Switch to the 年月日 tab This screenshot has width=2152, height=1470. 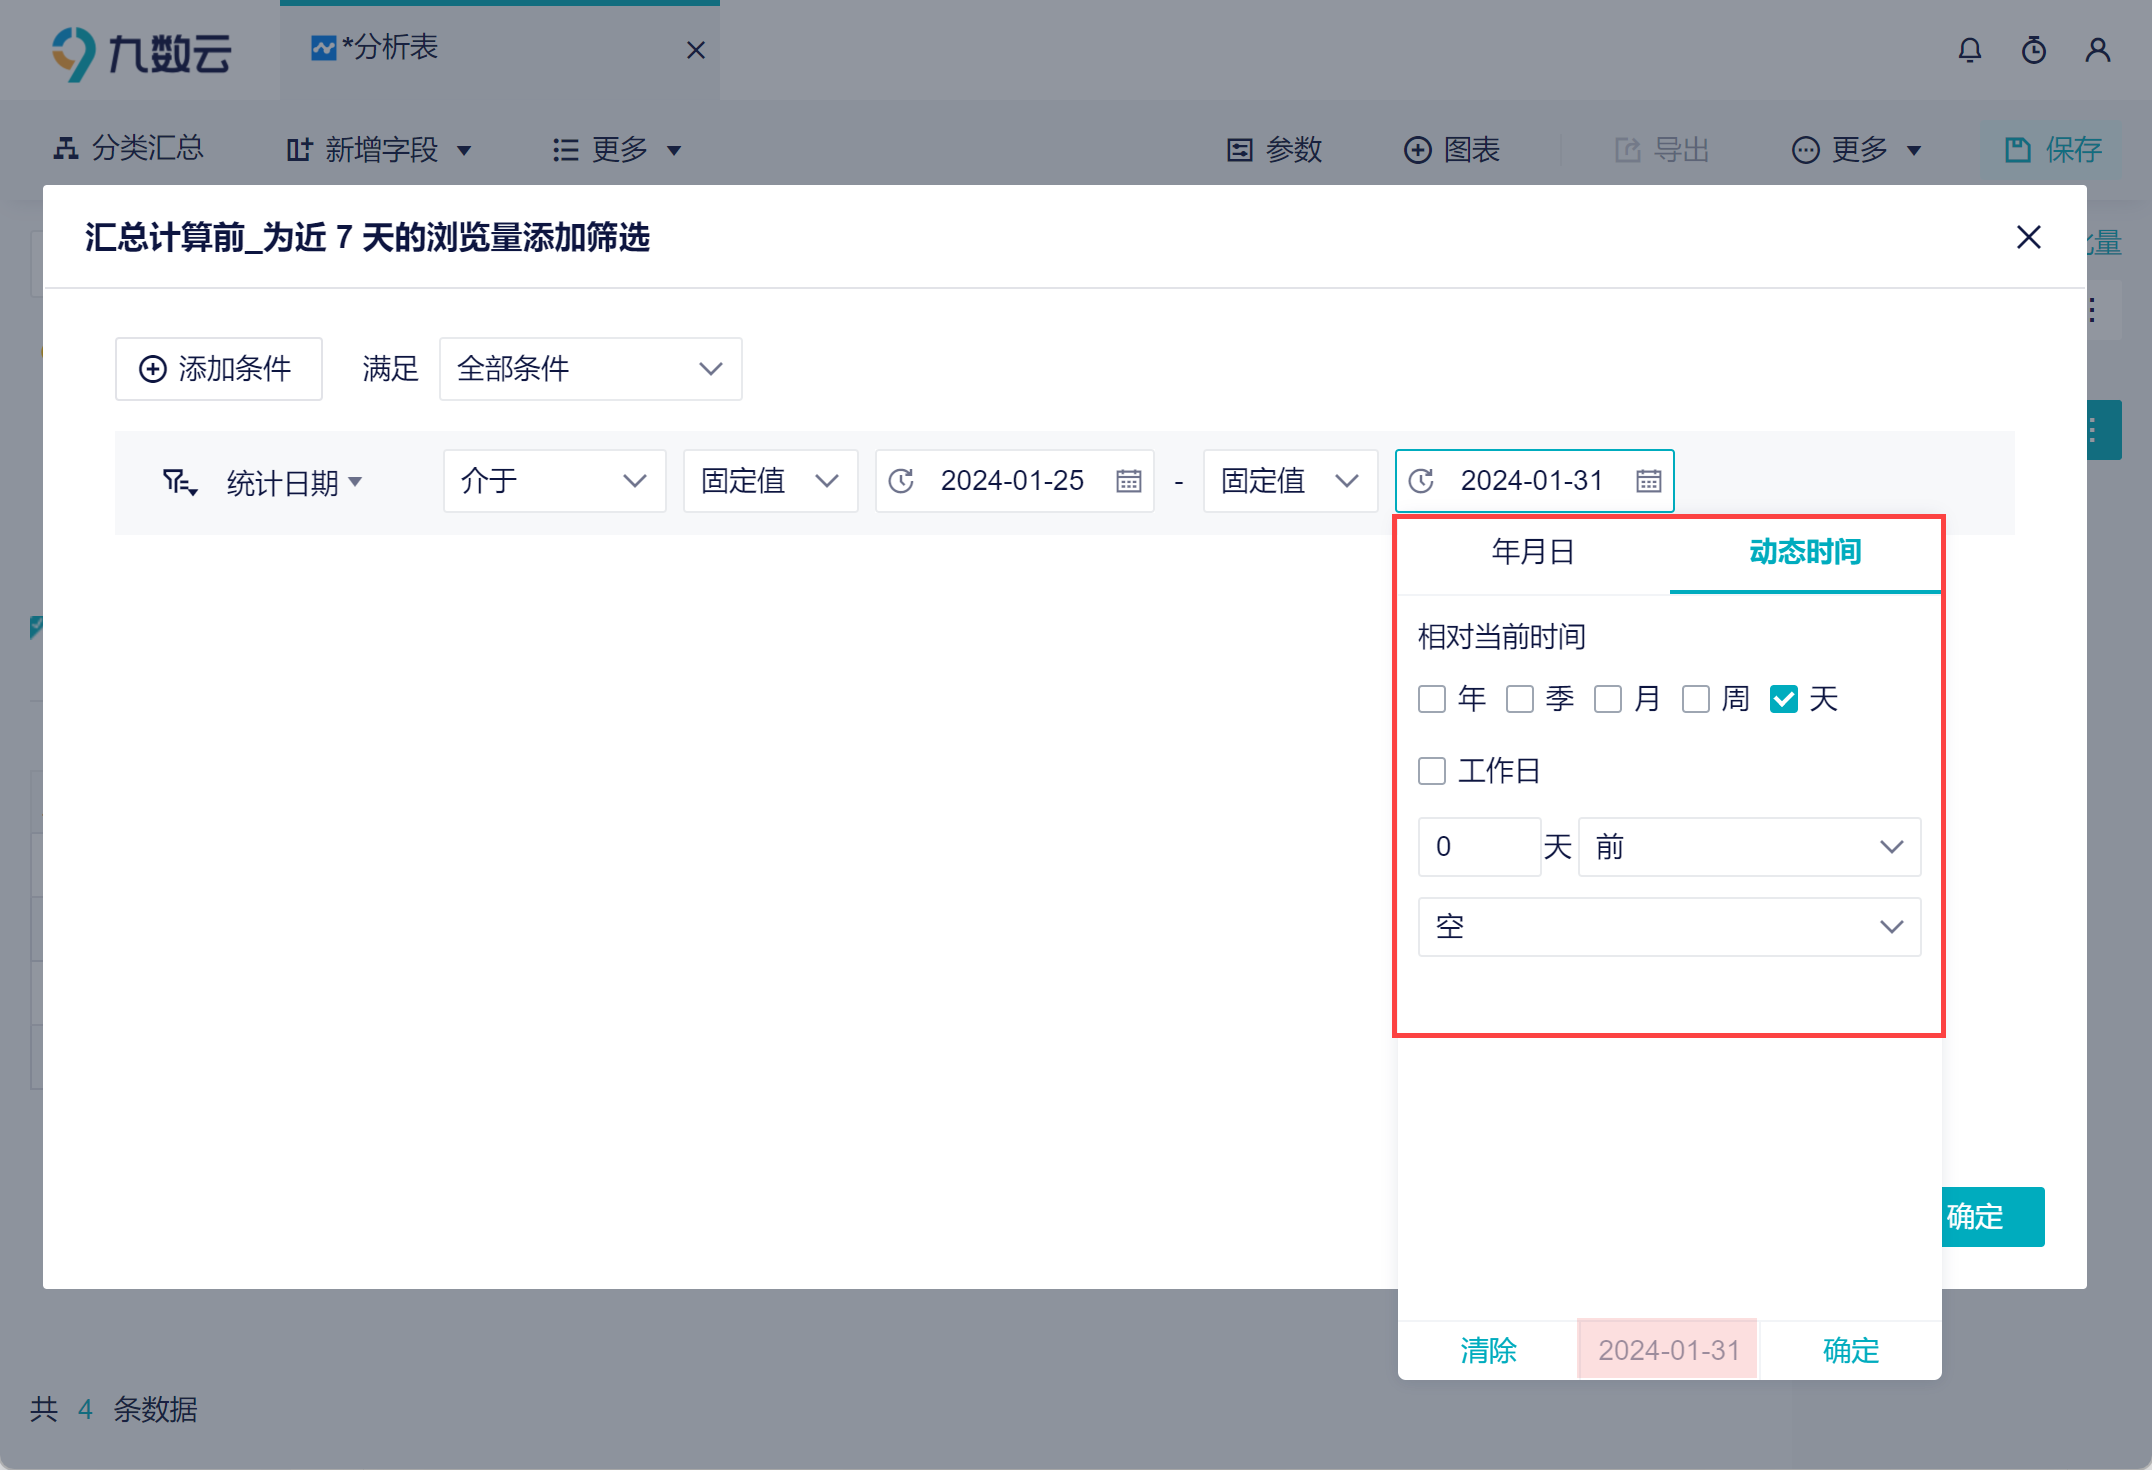(x=1533, y=552)
